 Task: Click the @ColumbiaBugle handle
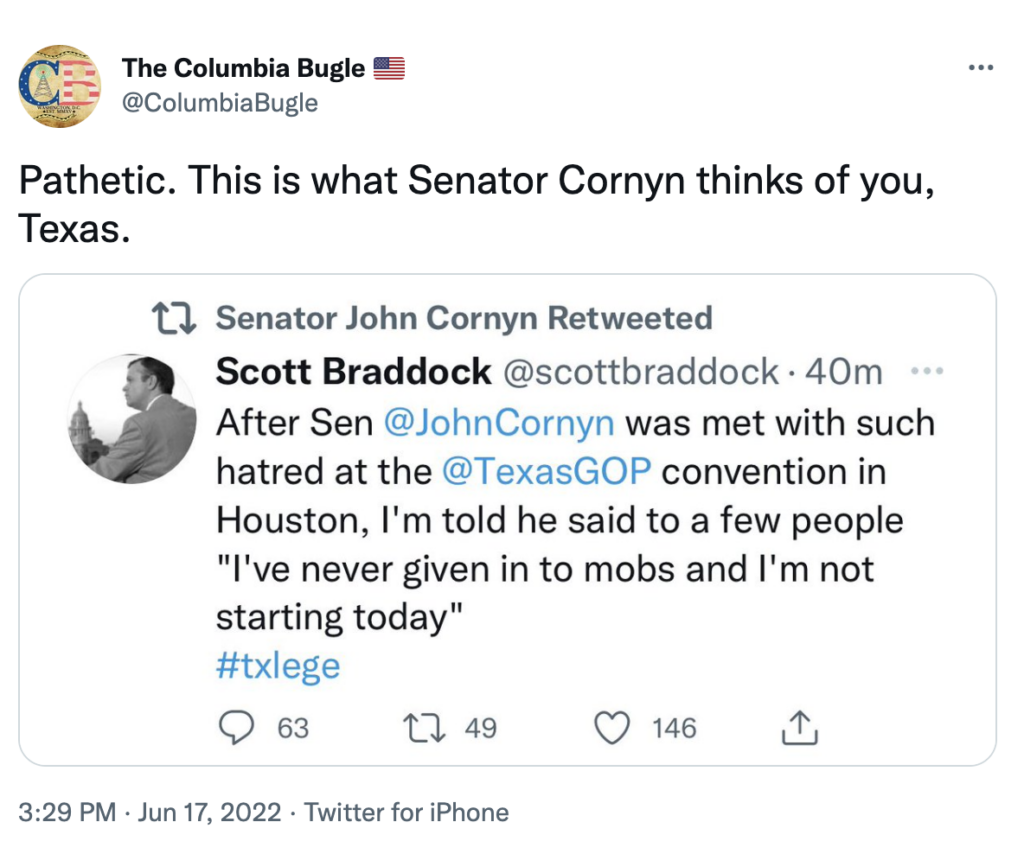pyautogui.click(x=220, y=102)
